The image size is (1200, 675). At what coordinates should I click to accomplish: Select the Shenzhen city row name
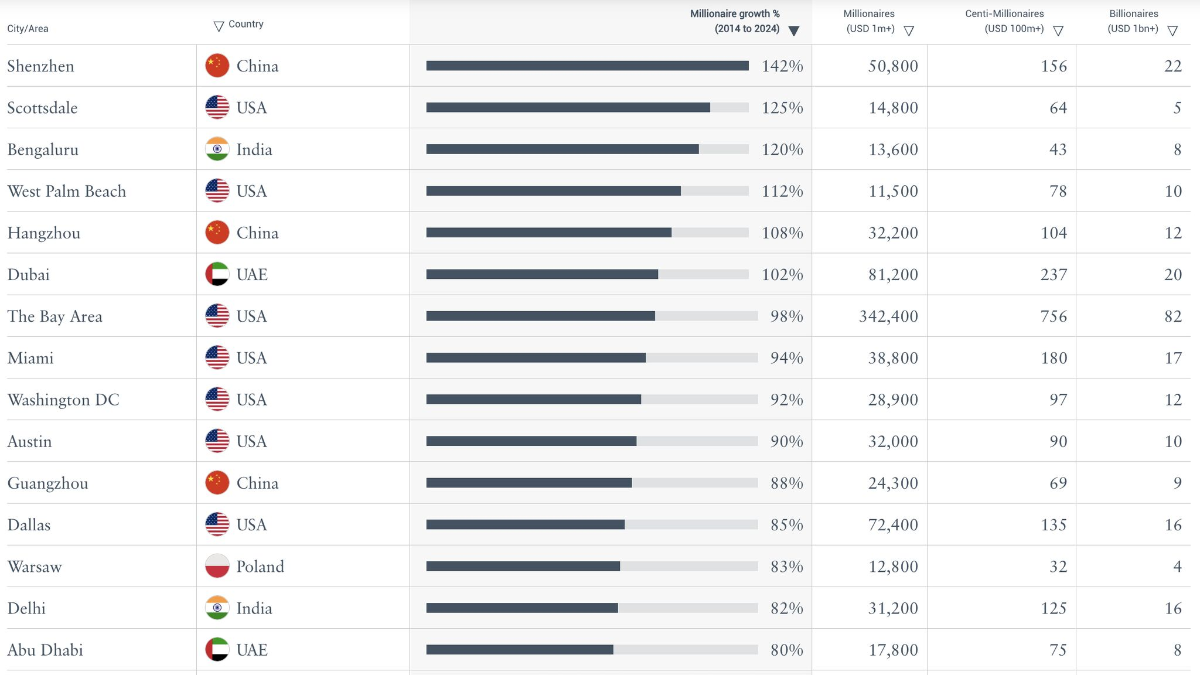pos(41,66)
